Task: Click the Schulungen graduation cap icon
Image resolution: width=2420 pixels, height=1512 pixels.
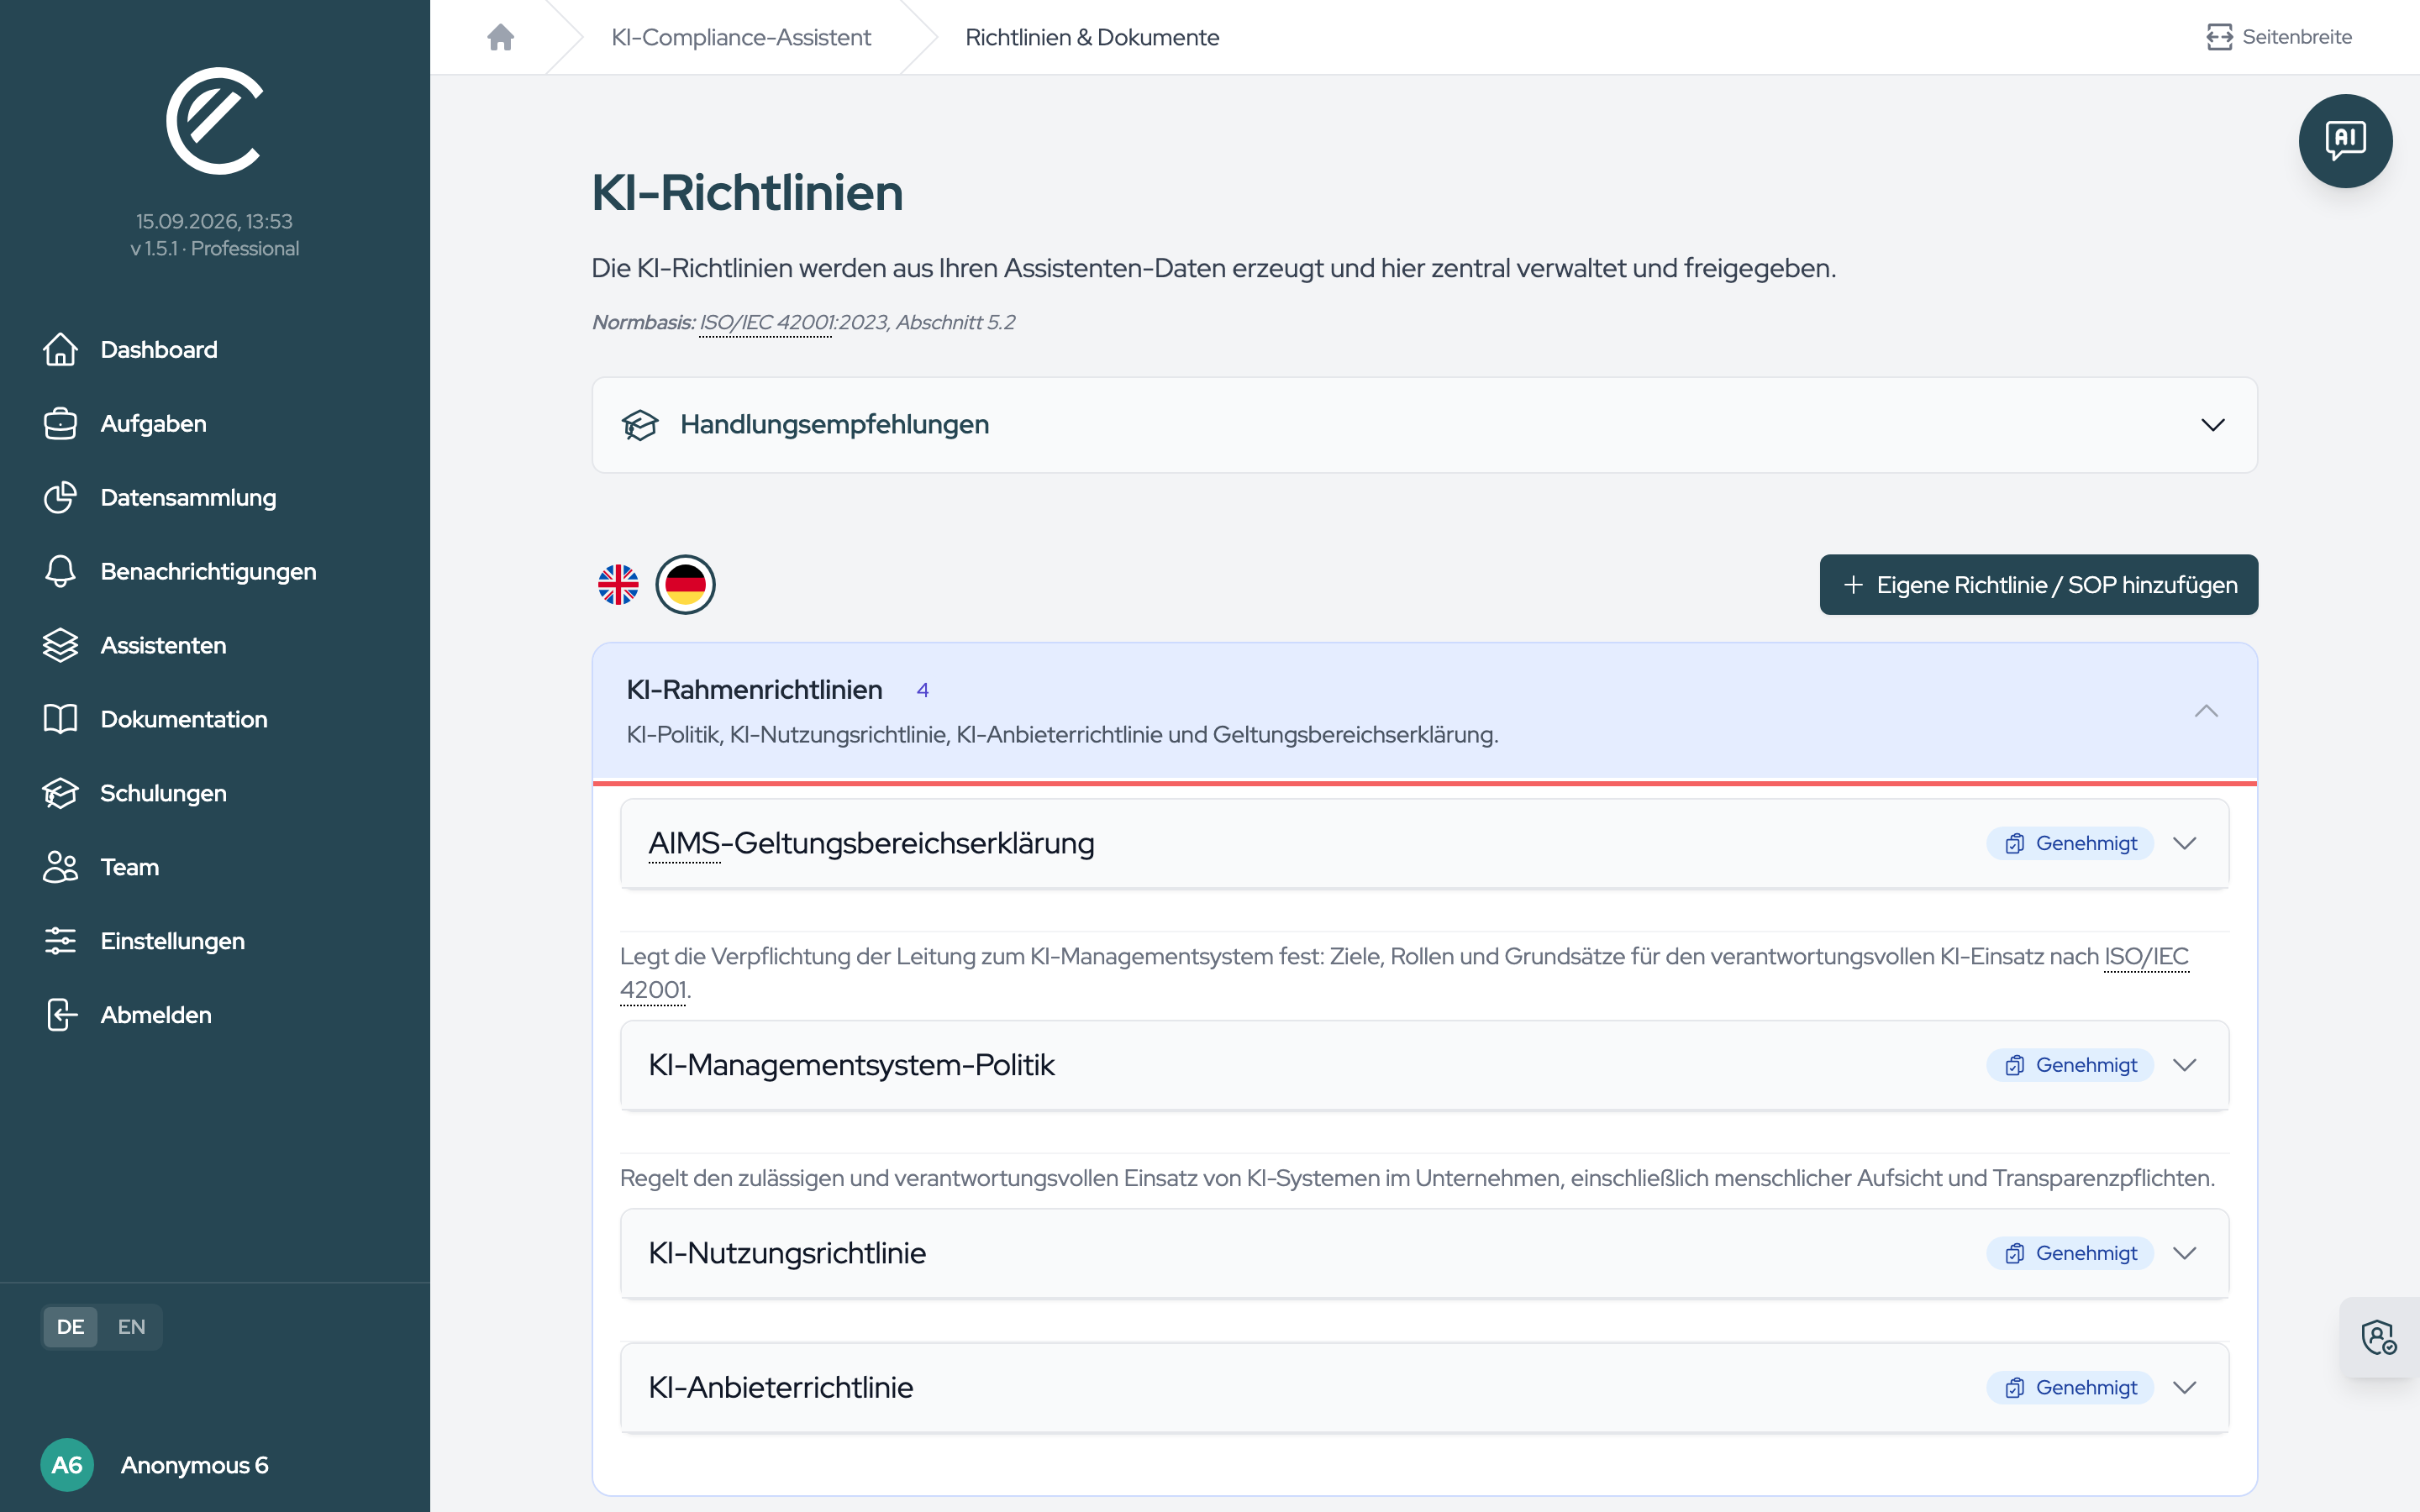Action: 60,793
